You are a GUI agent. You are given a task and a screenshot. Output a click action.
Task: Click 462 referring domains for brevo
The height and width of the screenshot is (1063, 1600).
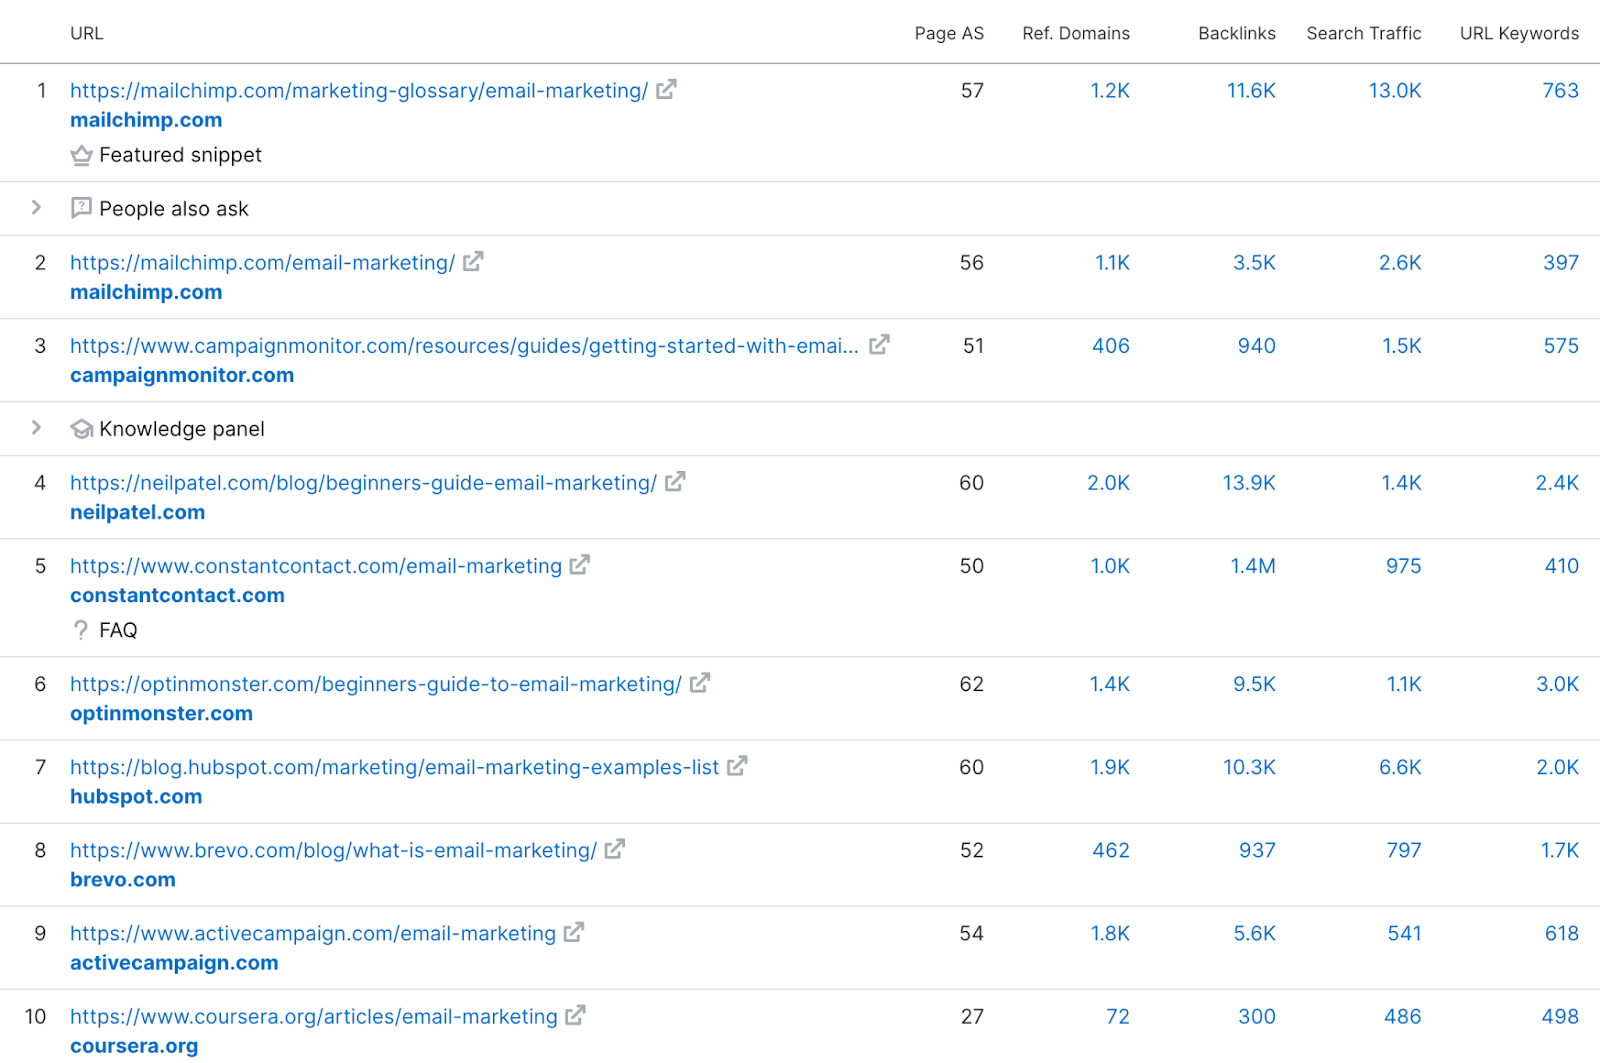1111,849
